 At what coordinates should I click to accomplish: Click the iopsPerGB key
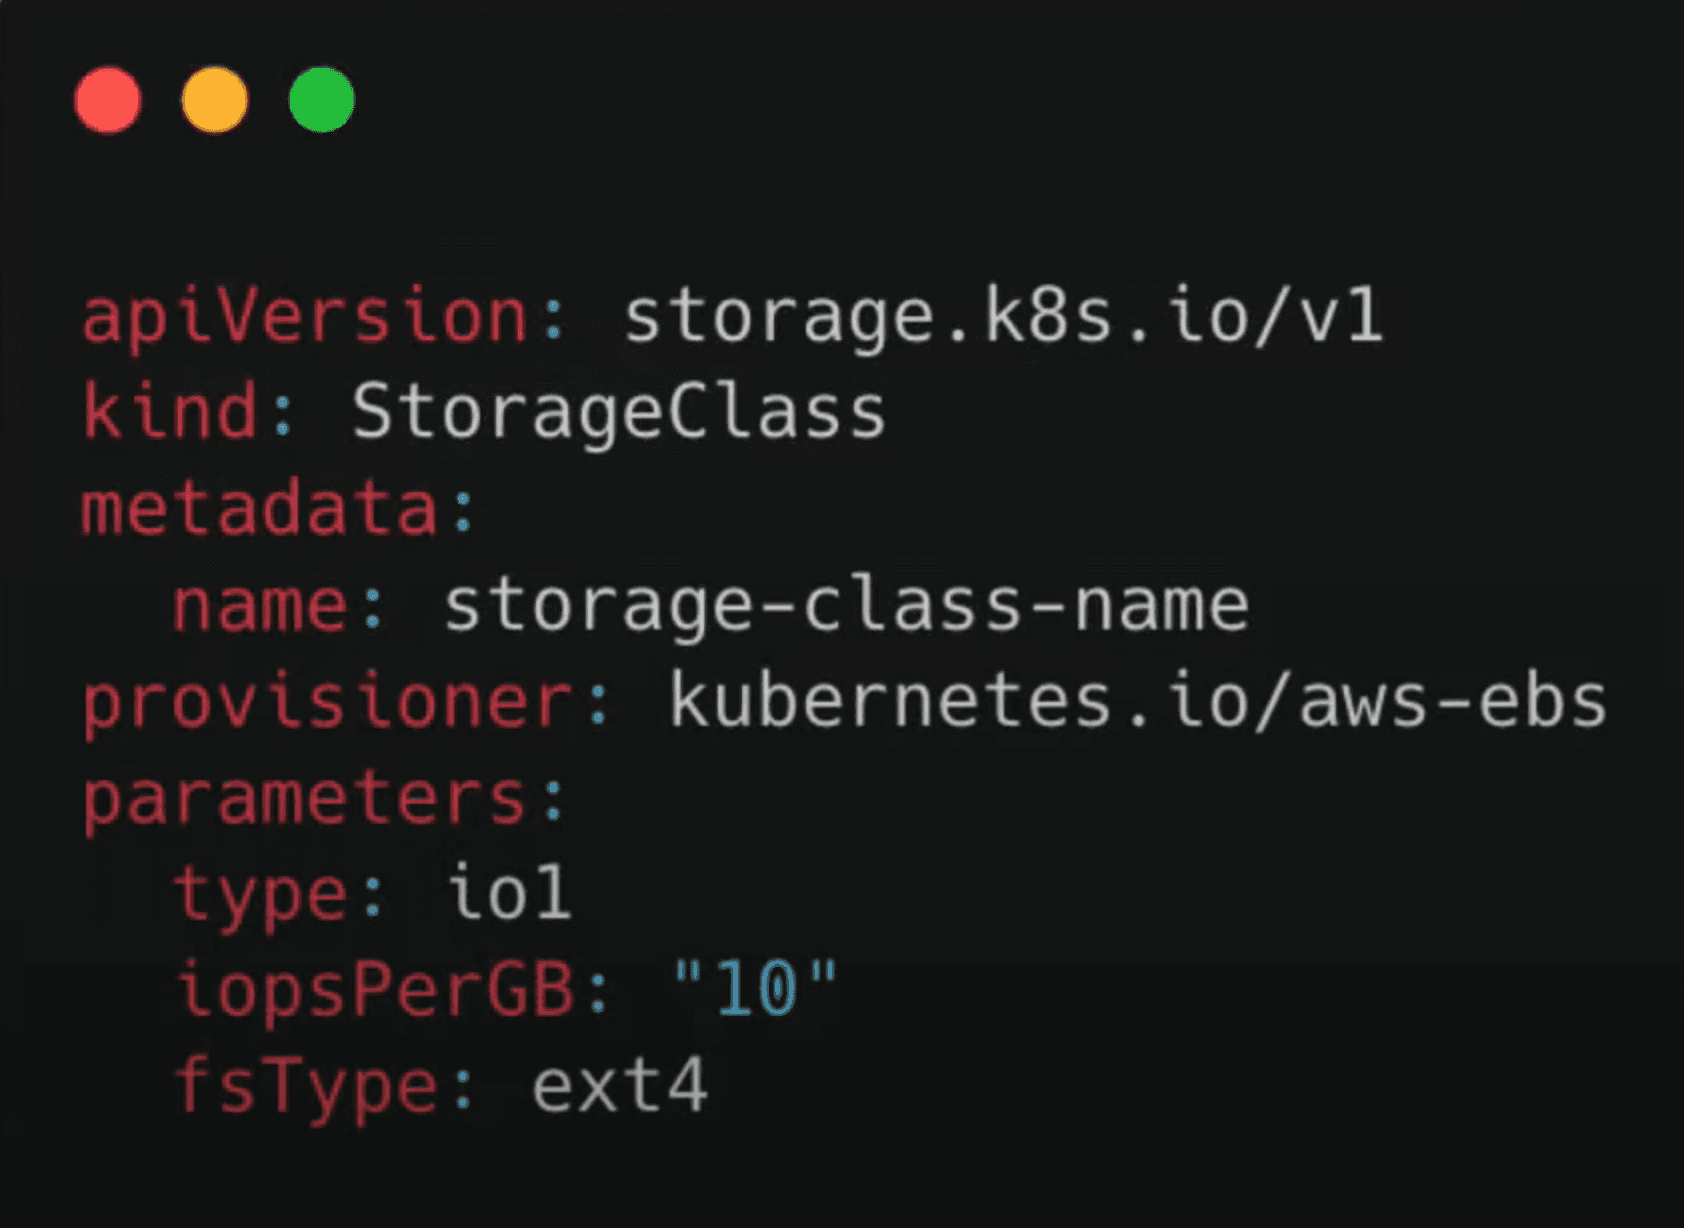point(374,990)
